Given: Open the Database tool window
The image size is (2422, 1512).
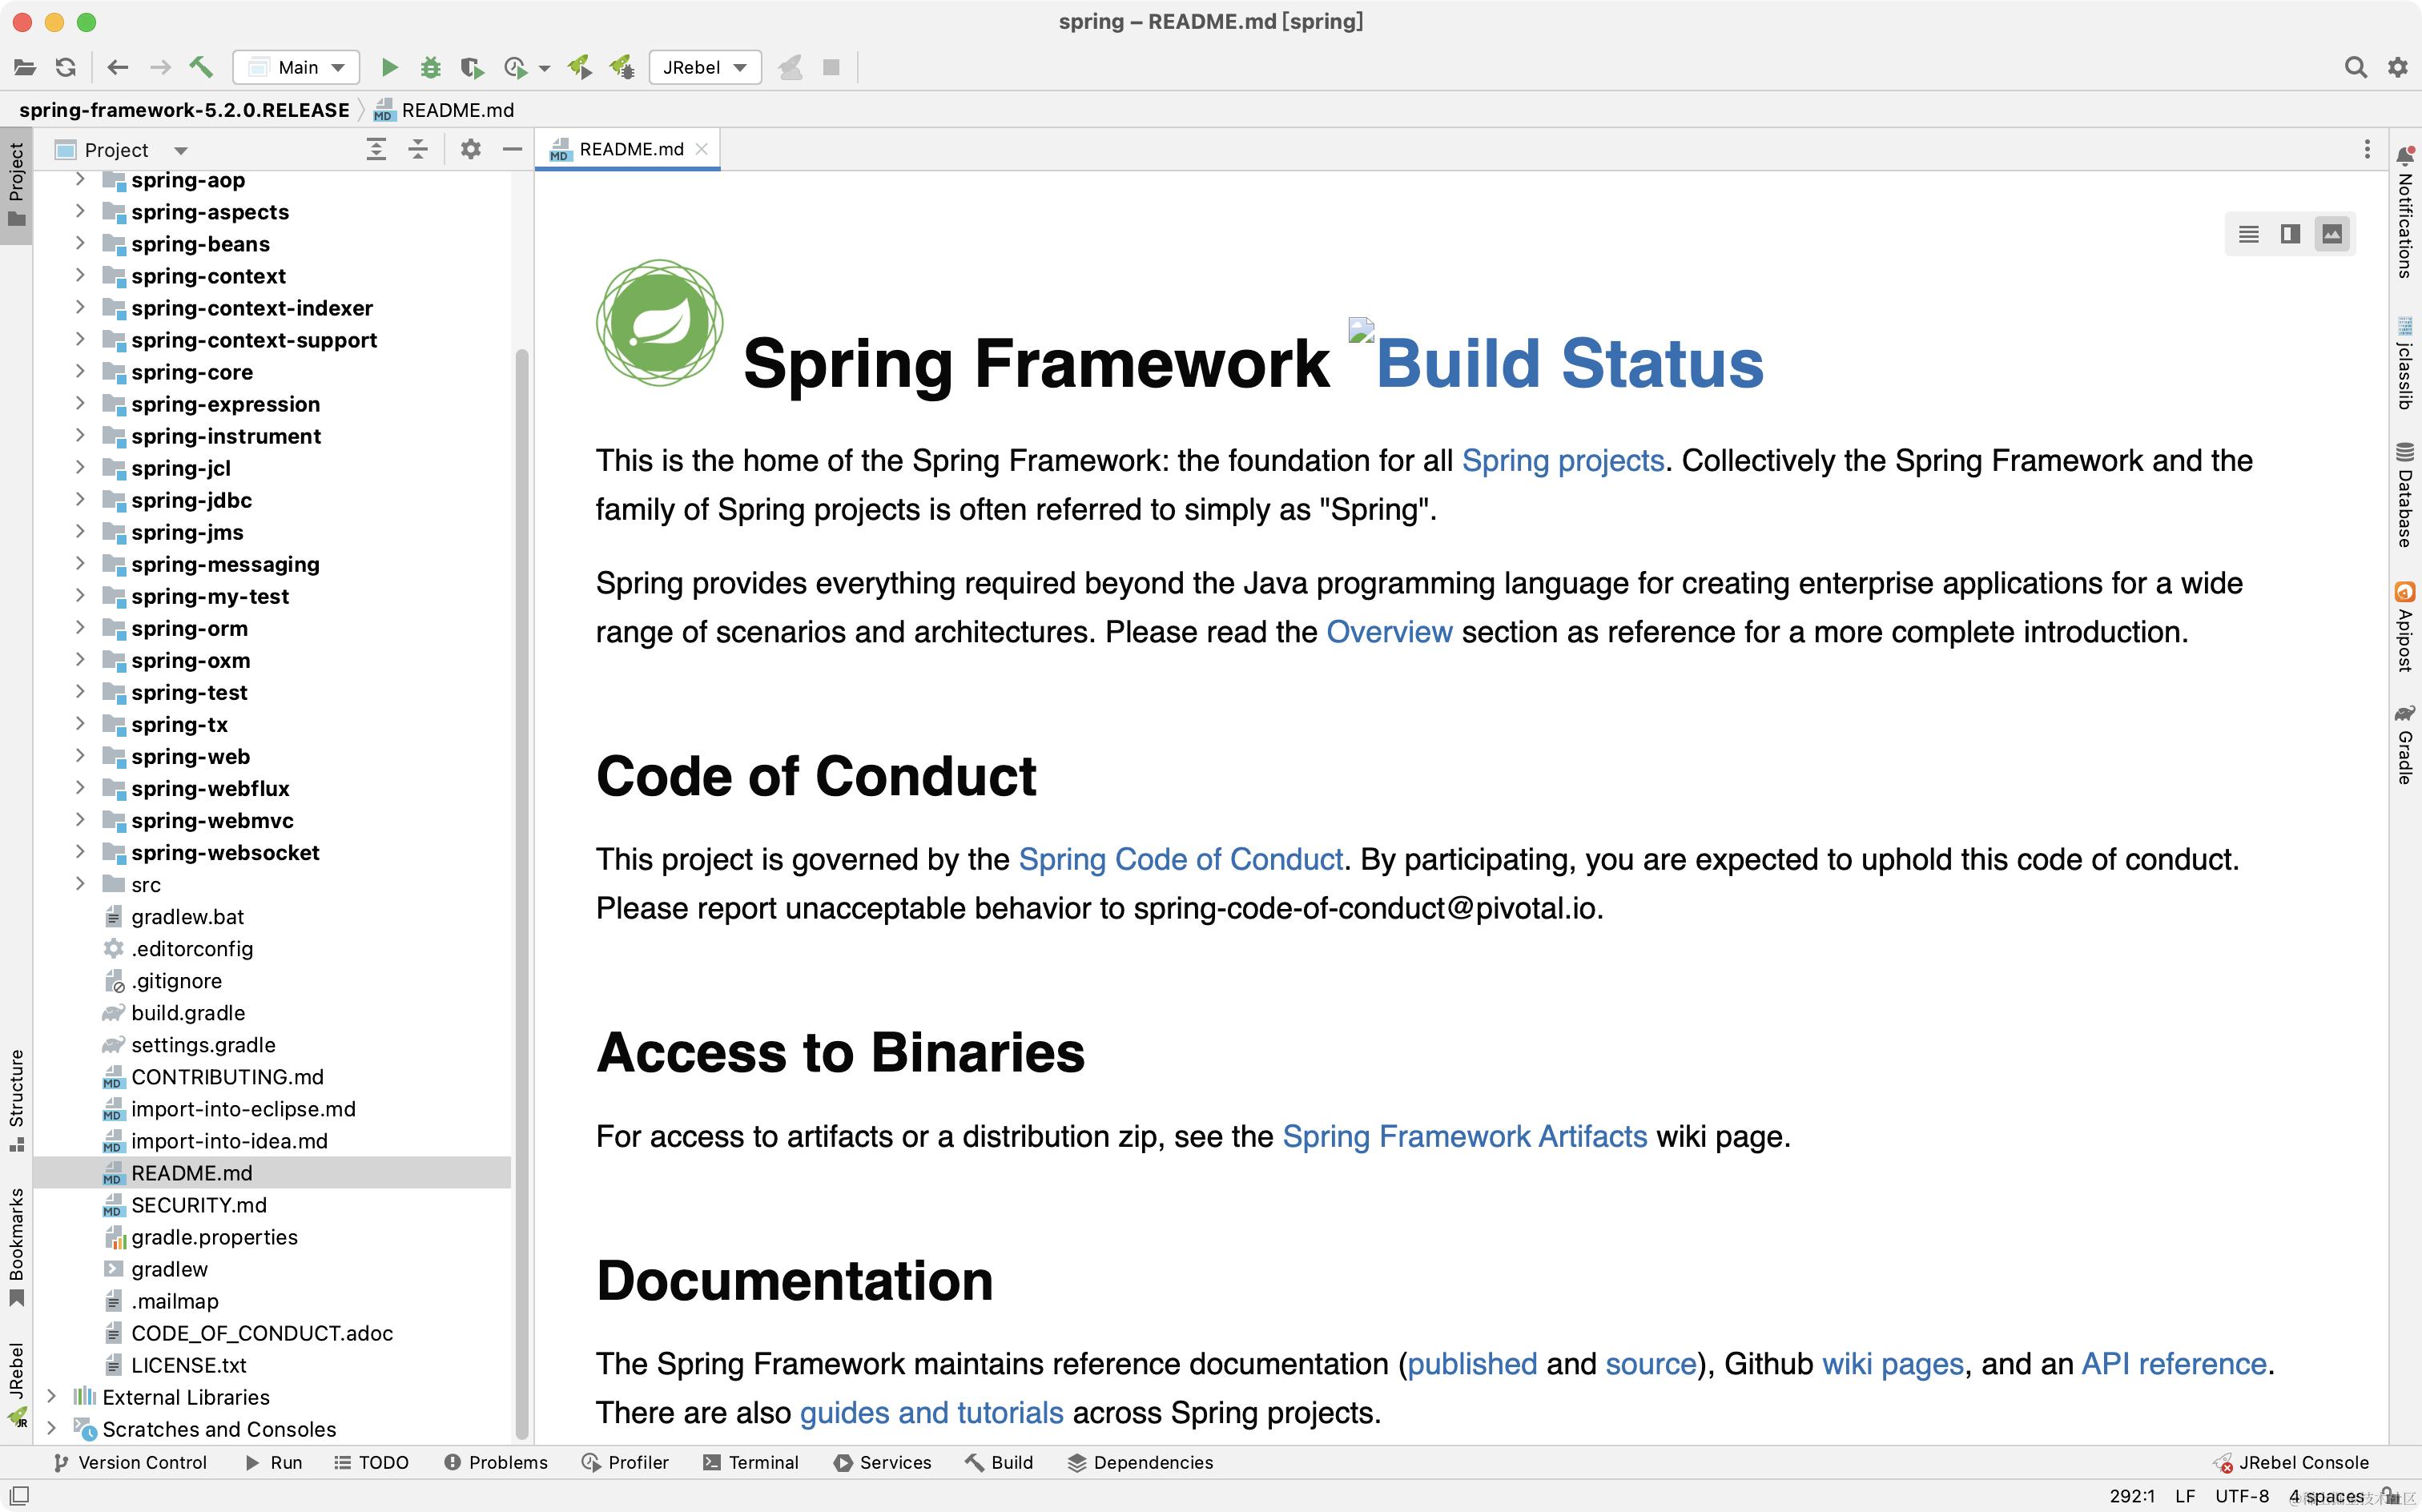Looking at the screenshot, I should (x=2404, y=495).
